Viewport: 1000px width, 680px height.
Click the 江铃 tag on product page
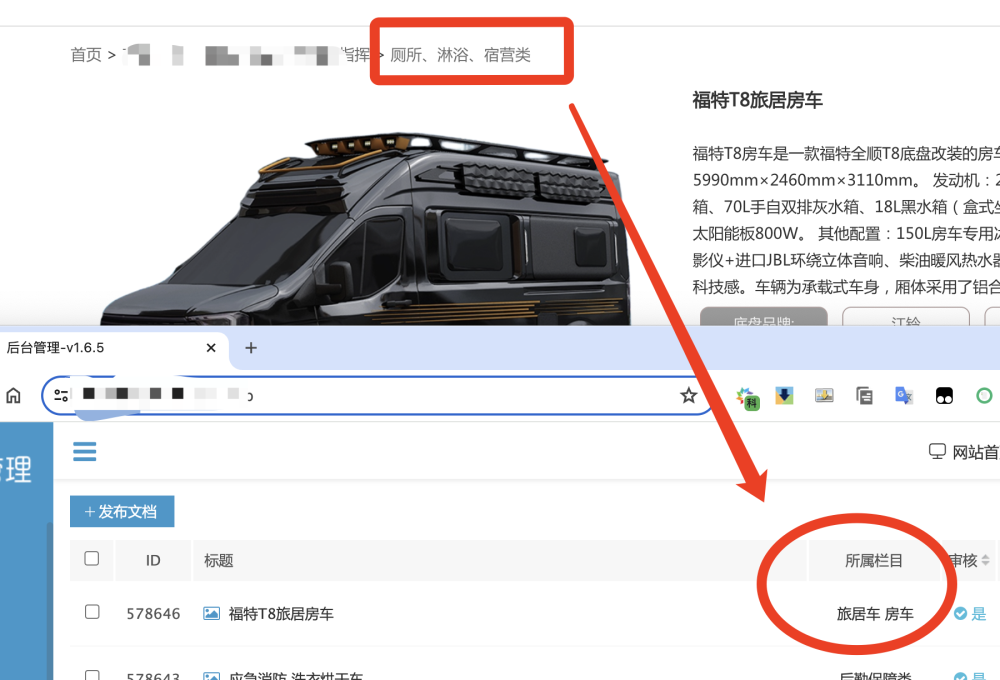(906, 317)
